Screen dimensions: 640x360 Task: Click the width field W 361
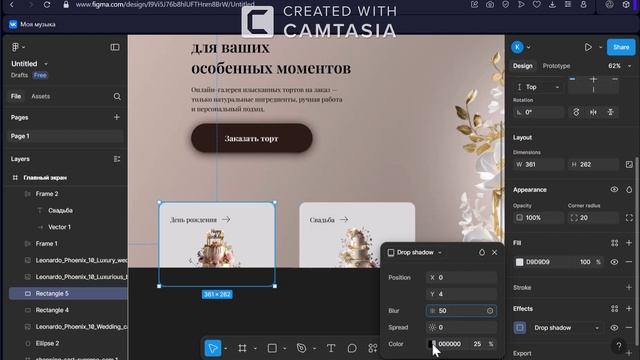539,164
